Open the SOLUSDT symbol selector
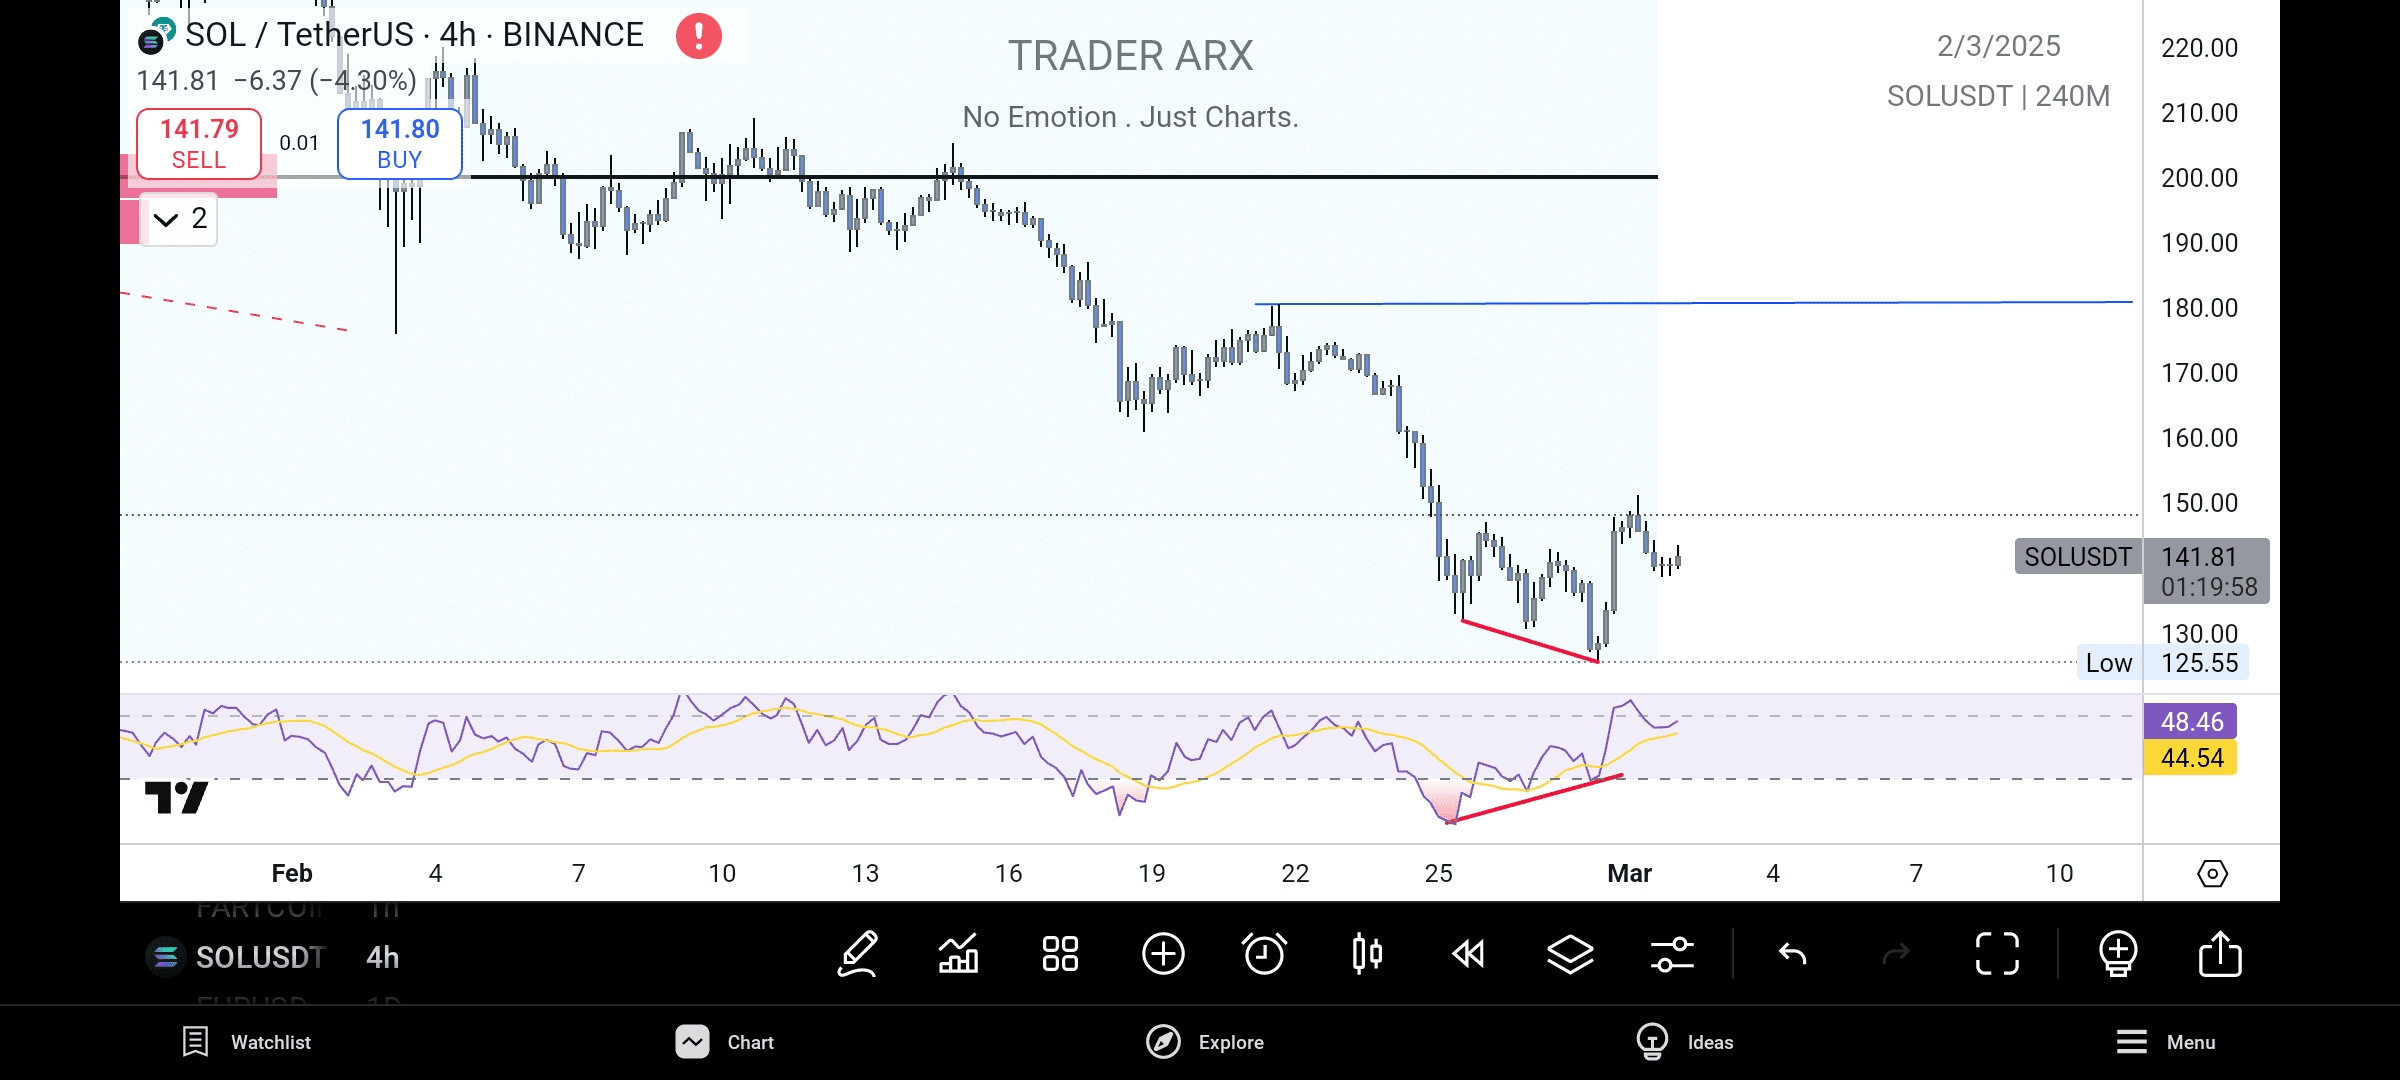The image size is (2400, 1080). (260, 957)
